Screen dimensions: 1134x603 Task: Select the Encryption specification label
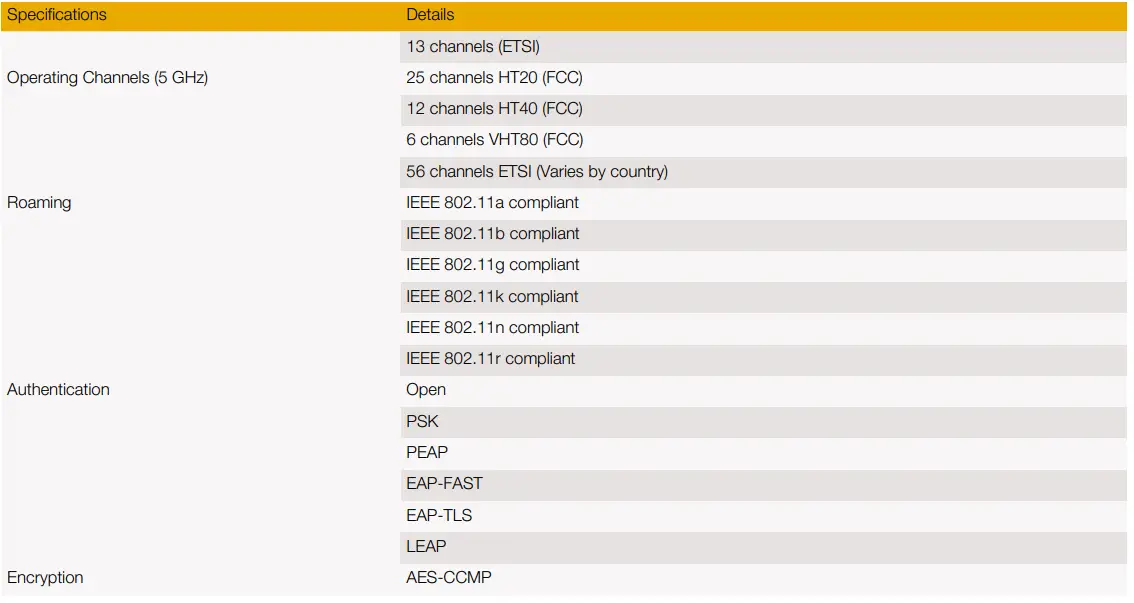tap(45, 577)
